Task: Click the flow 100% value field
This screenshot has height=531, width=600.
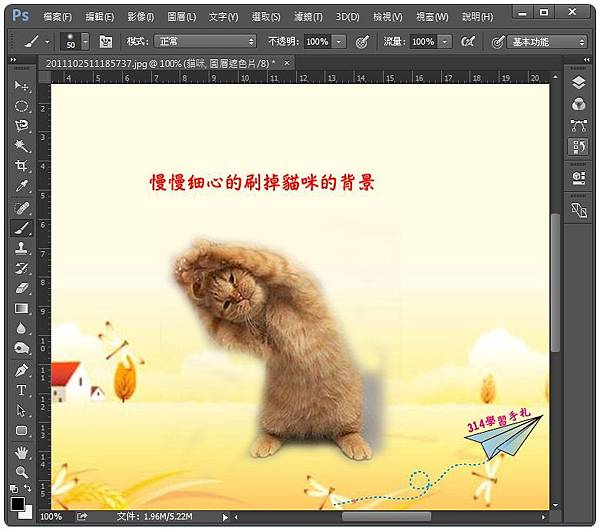Action: pyautogui.click(x=423, y=41)
